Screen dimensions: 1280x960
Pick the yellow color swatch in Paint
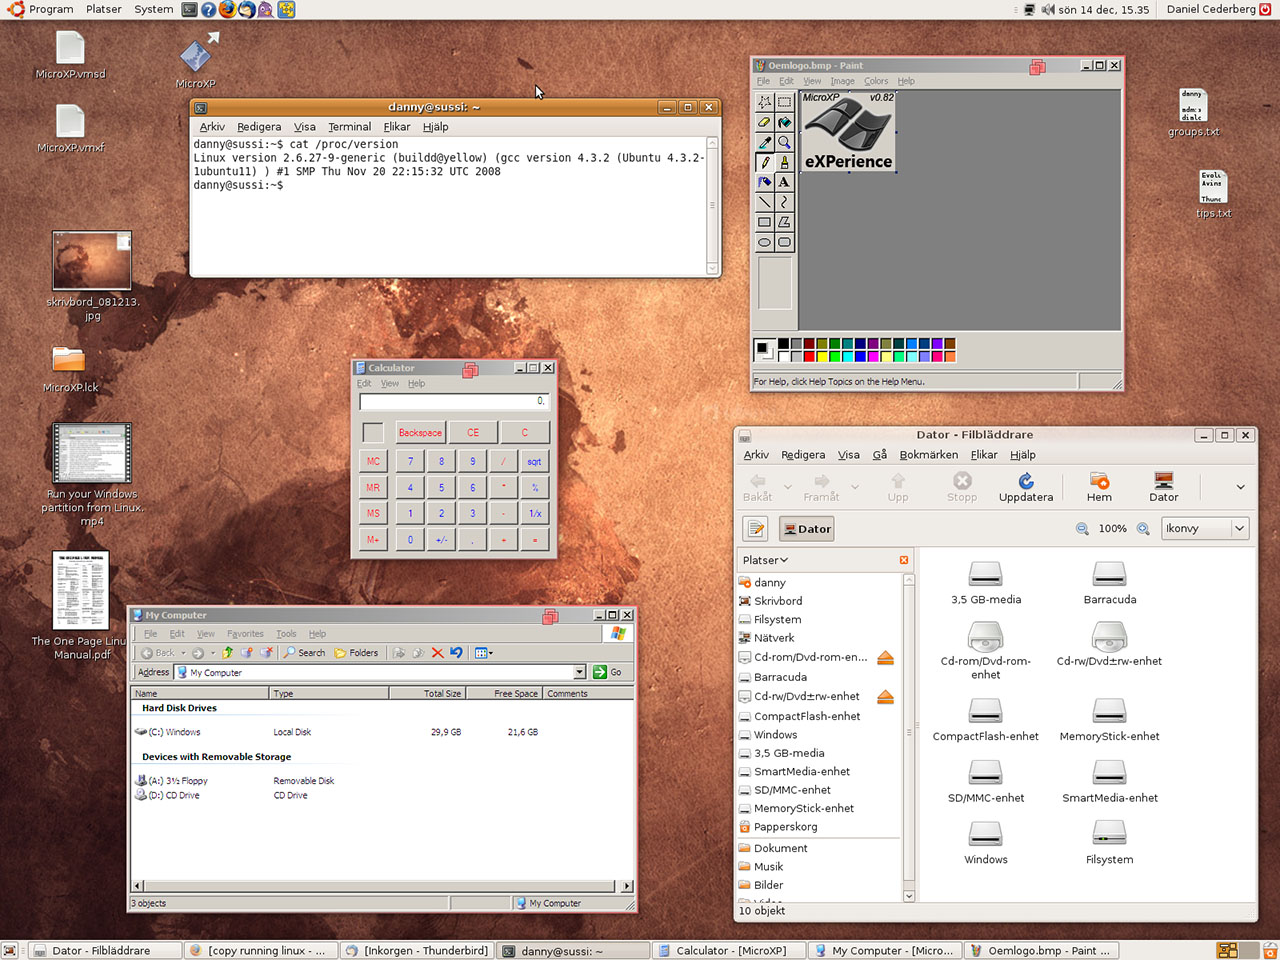[822, 356]
